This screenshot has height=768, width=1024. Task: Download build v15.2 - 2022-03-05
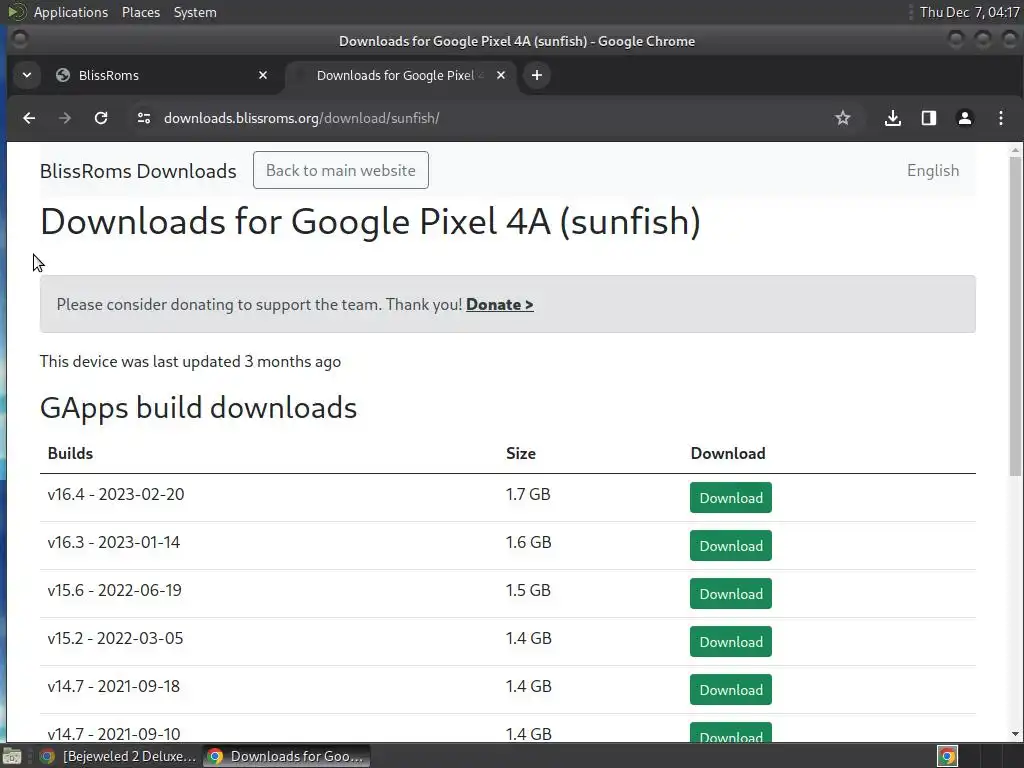tap(731, 641)
